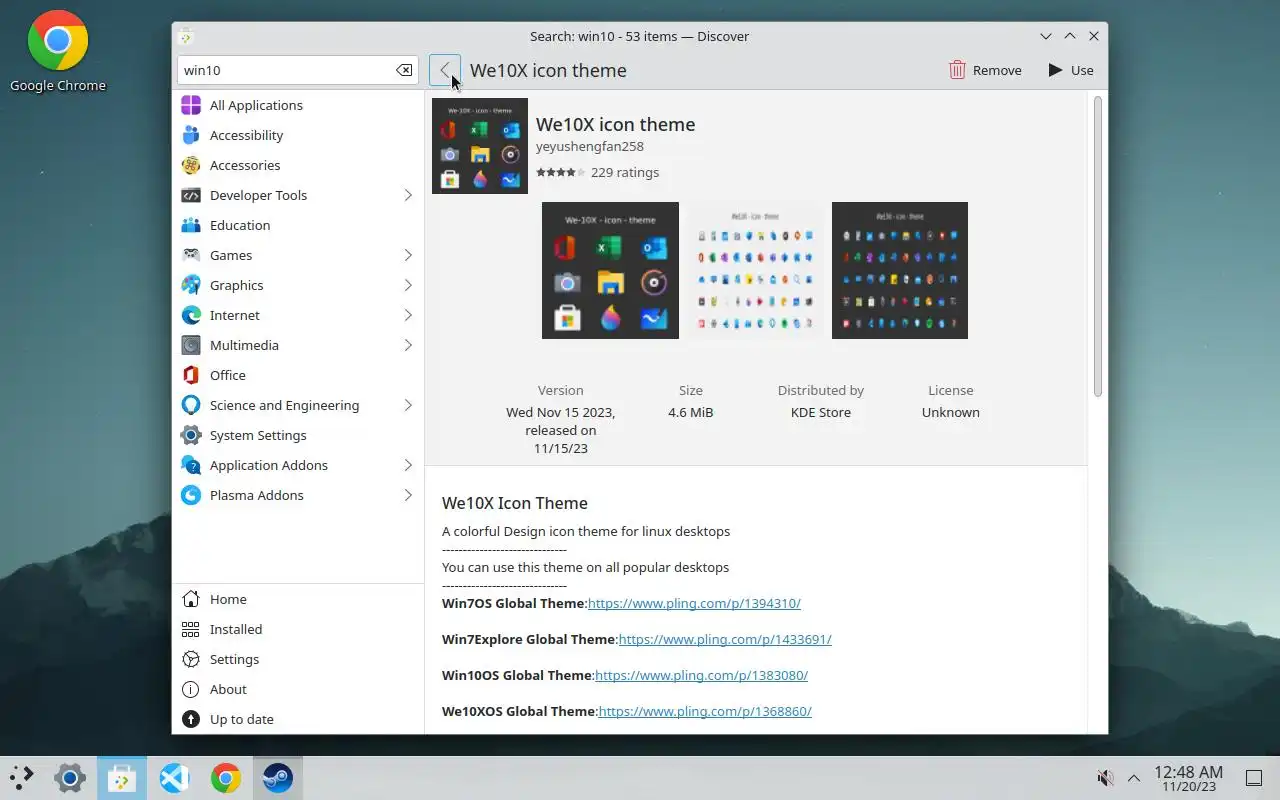Open the application launcher menu
Viewport: 1280px width, 800px height.
click(x=21, y=778)
